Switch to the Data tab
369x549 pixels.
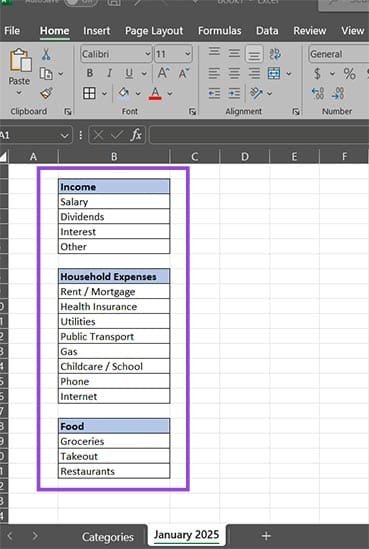267,31
